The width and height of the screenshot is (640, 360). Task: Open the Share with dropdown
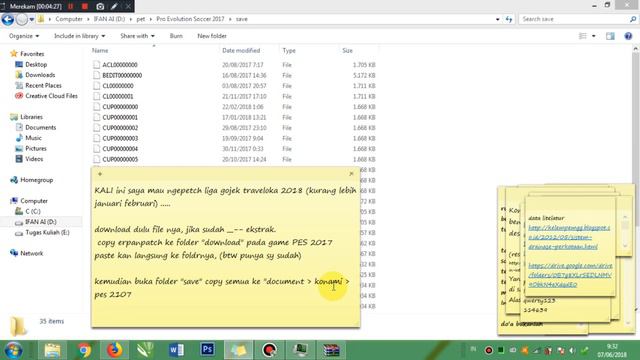(137, 36)
